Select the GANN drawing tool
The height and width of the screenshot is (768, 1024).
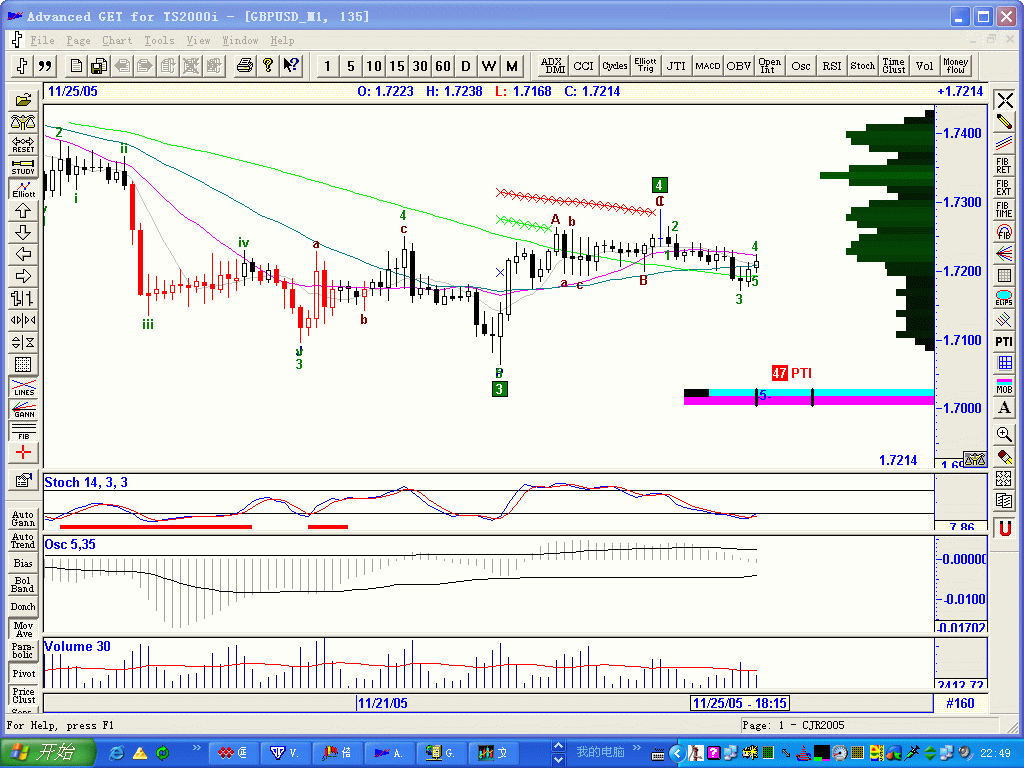click(23, 409)
